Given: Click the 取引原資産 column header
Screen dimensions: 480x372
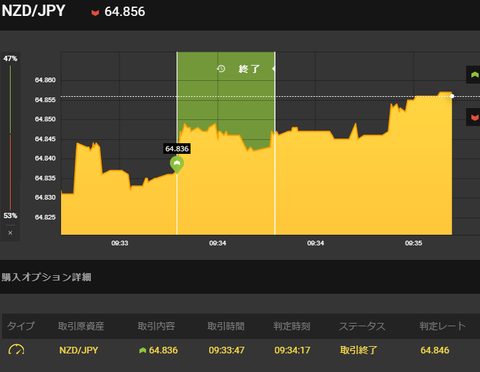Looking at the screenshot, I should click(81, 326).
